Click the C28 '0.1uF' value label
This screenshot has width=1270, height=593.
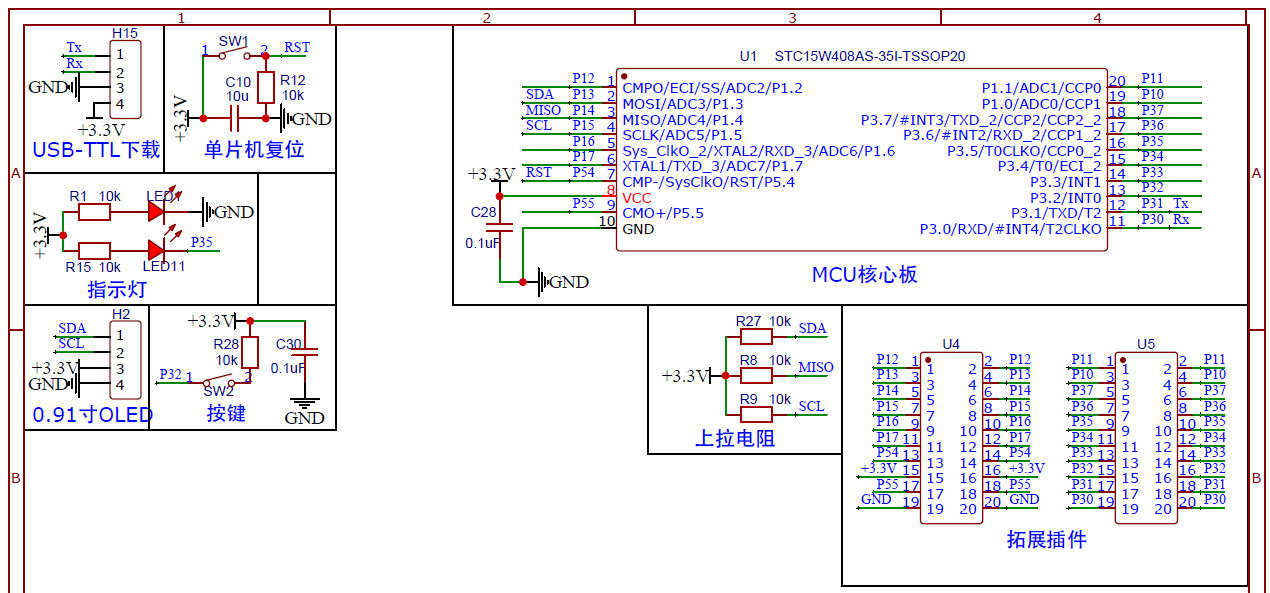[482, 243]
